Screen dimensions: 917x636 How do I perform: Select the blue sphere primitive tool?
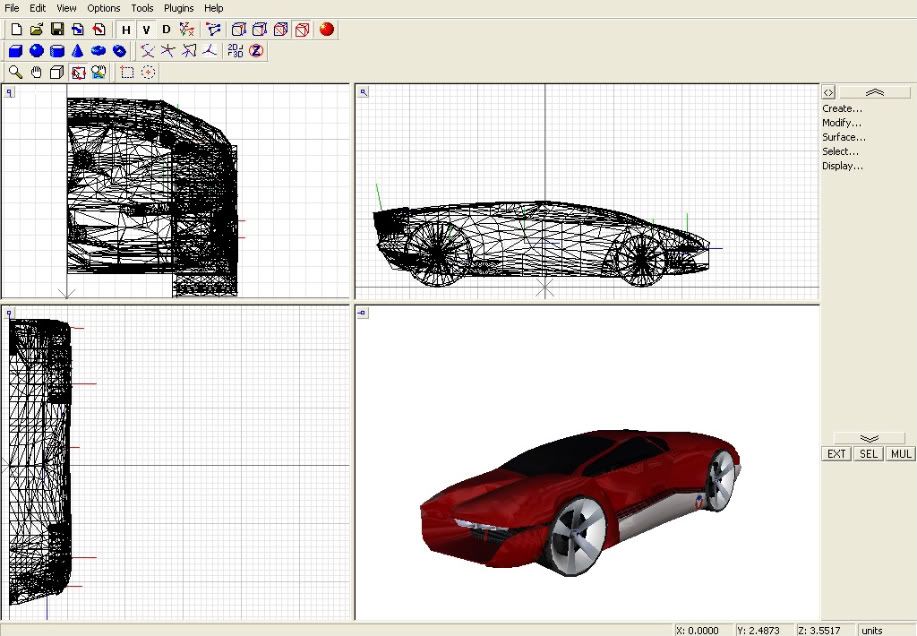pyautogui.click(x=37, y=51)
